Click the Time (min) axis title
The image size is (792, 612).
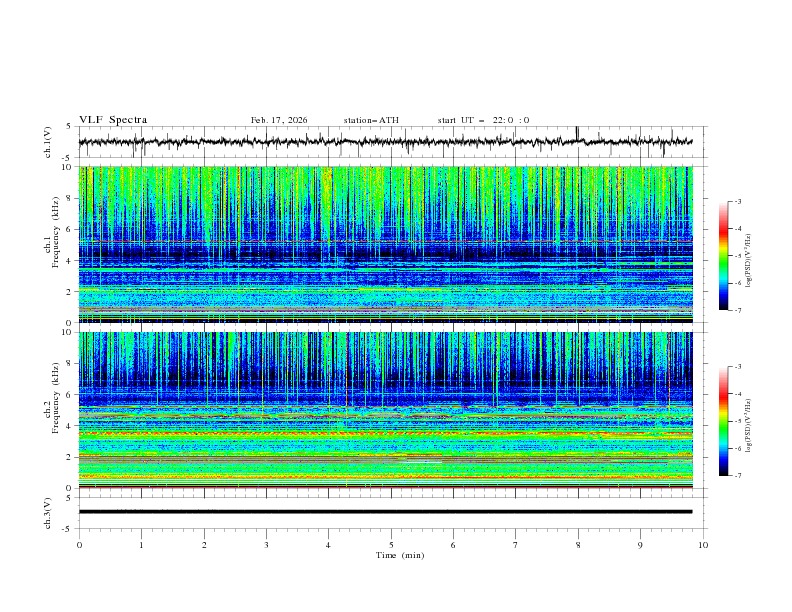point(398,555)
